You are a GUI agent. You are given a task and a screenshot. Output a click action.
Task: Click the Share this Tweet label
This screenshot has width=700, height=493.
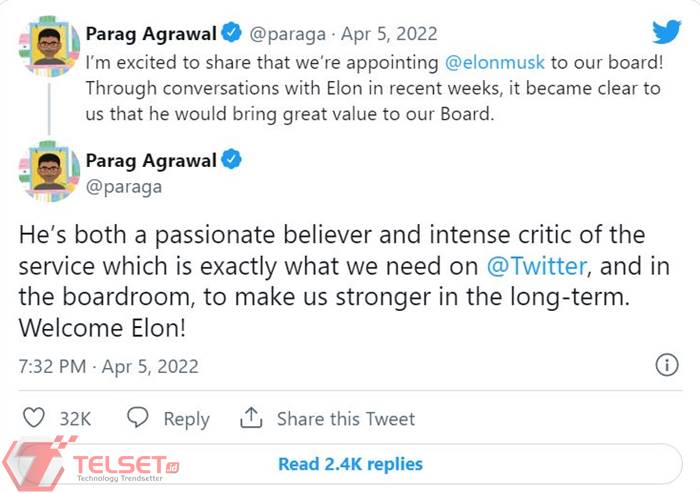pyautogui.click(x=345, y=419)
